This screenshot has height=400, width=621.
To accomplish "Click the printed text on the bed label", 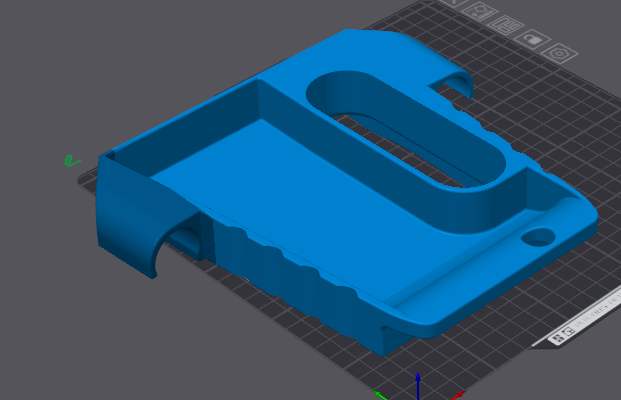I will point(596,315).
